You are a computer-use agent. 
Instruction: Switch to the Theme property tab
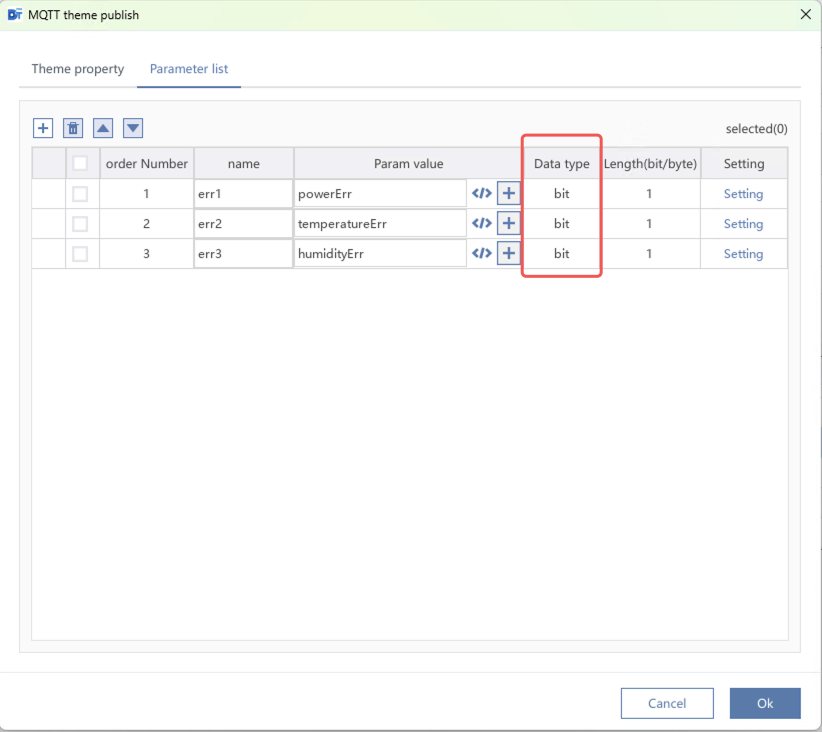click(78, 69)
